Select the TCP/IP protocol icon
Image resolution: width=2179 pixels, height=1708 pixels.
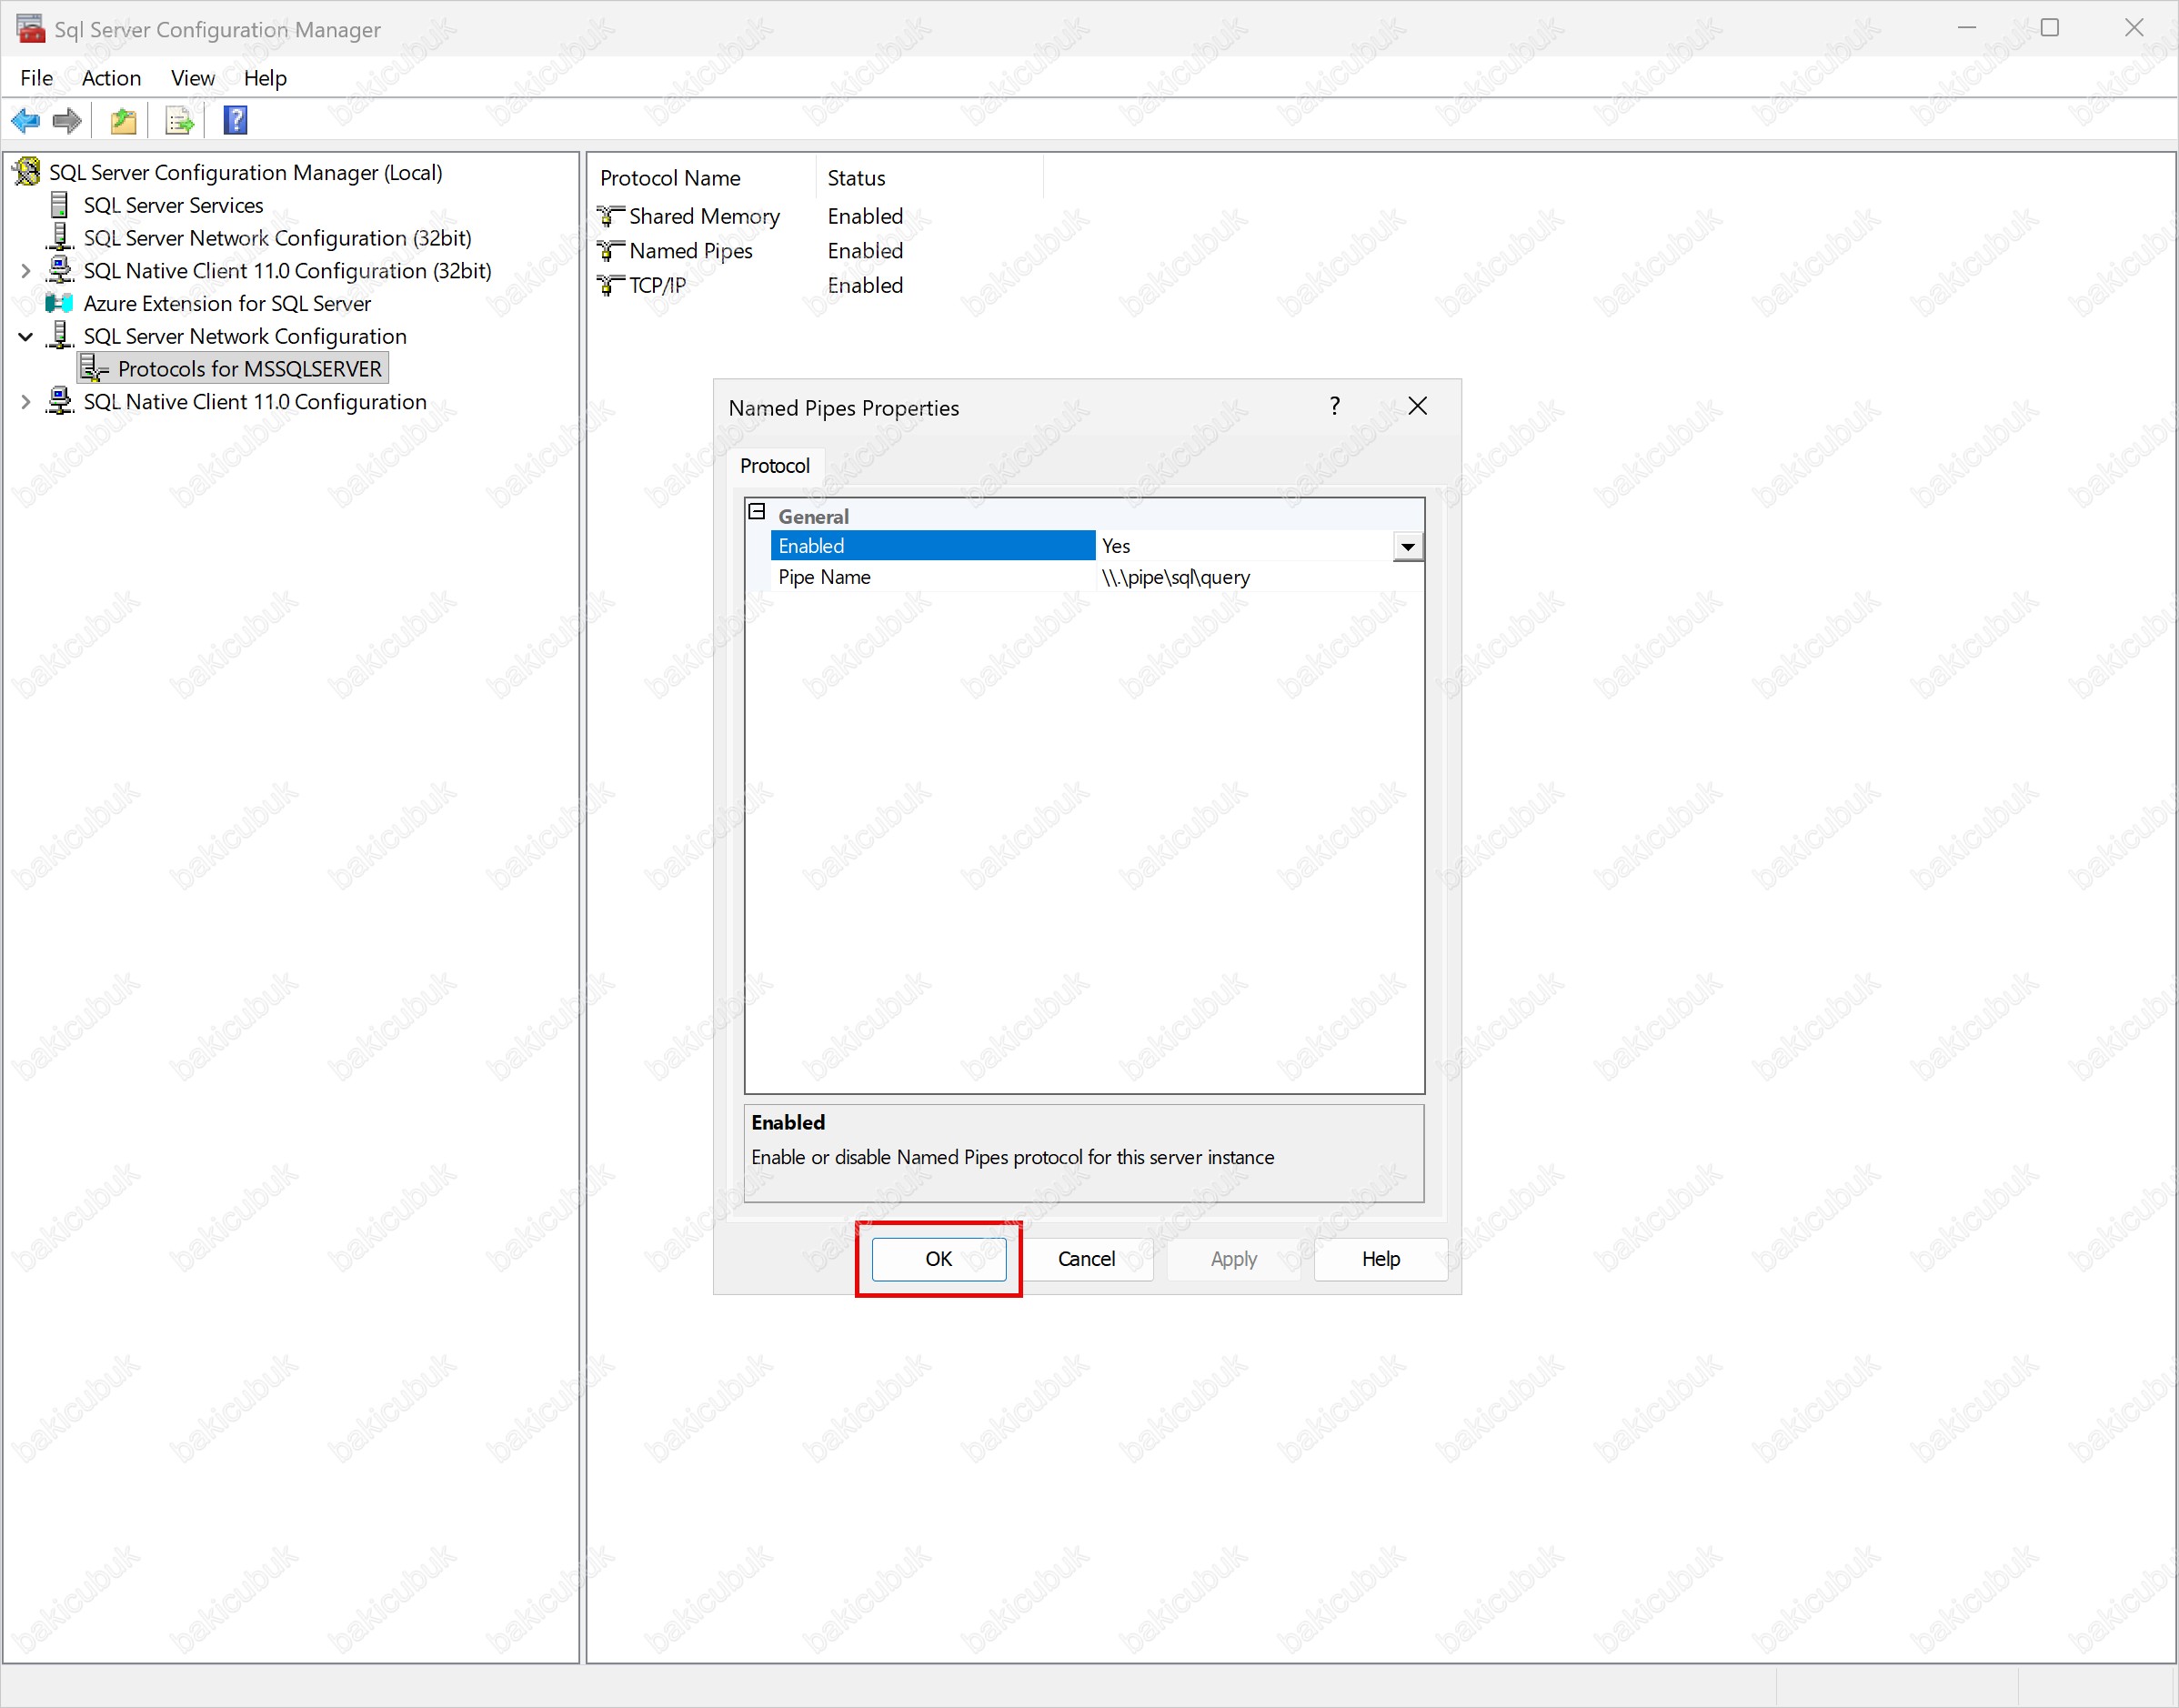610,286
